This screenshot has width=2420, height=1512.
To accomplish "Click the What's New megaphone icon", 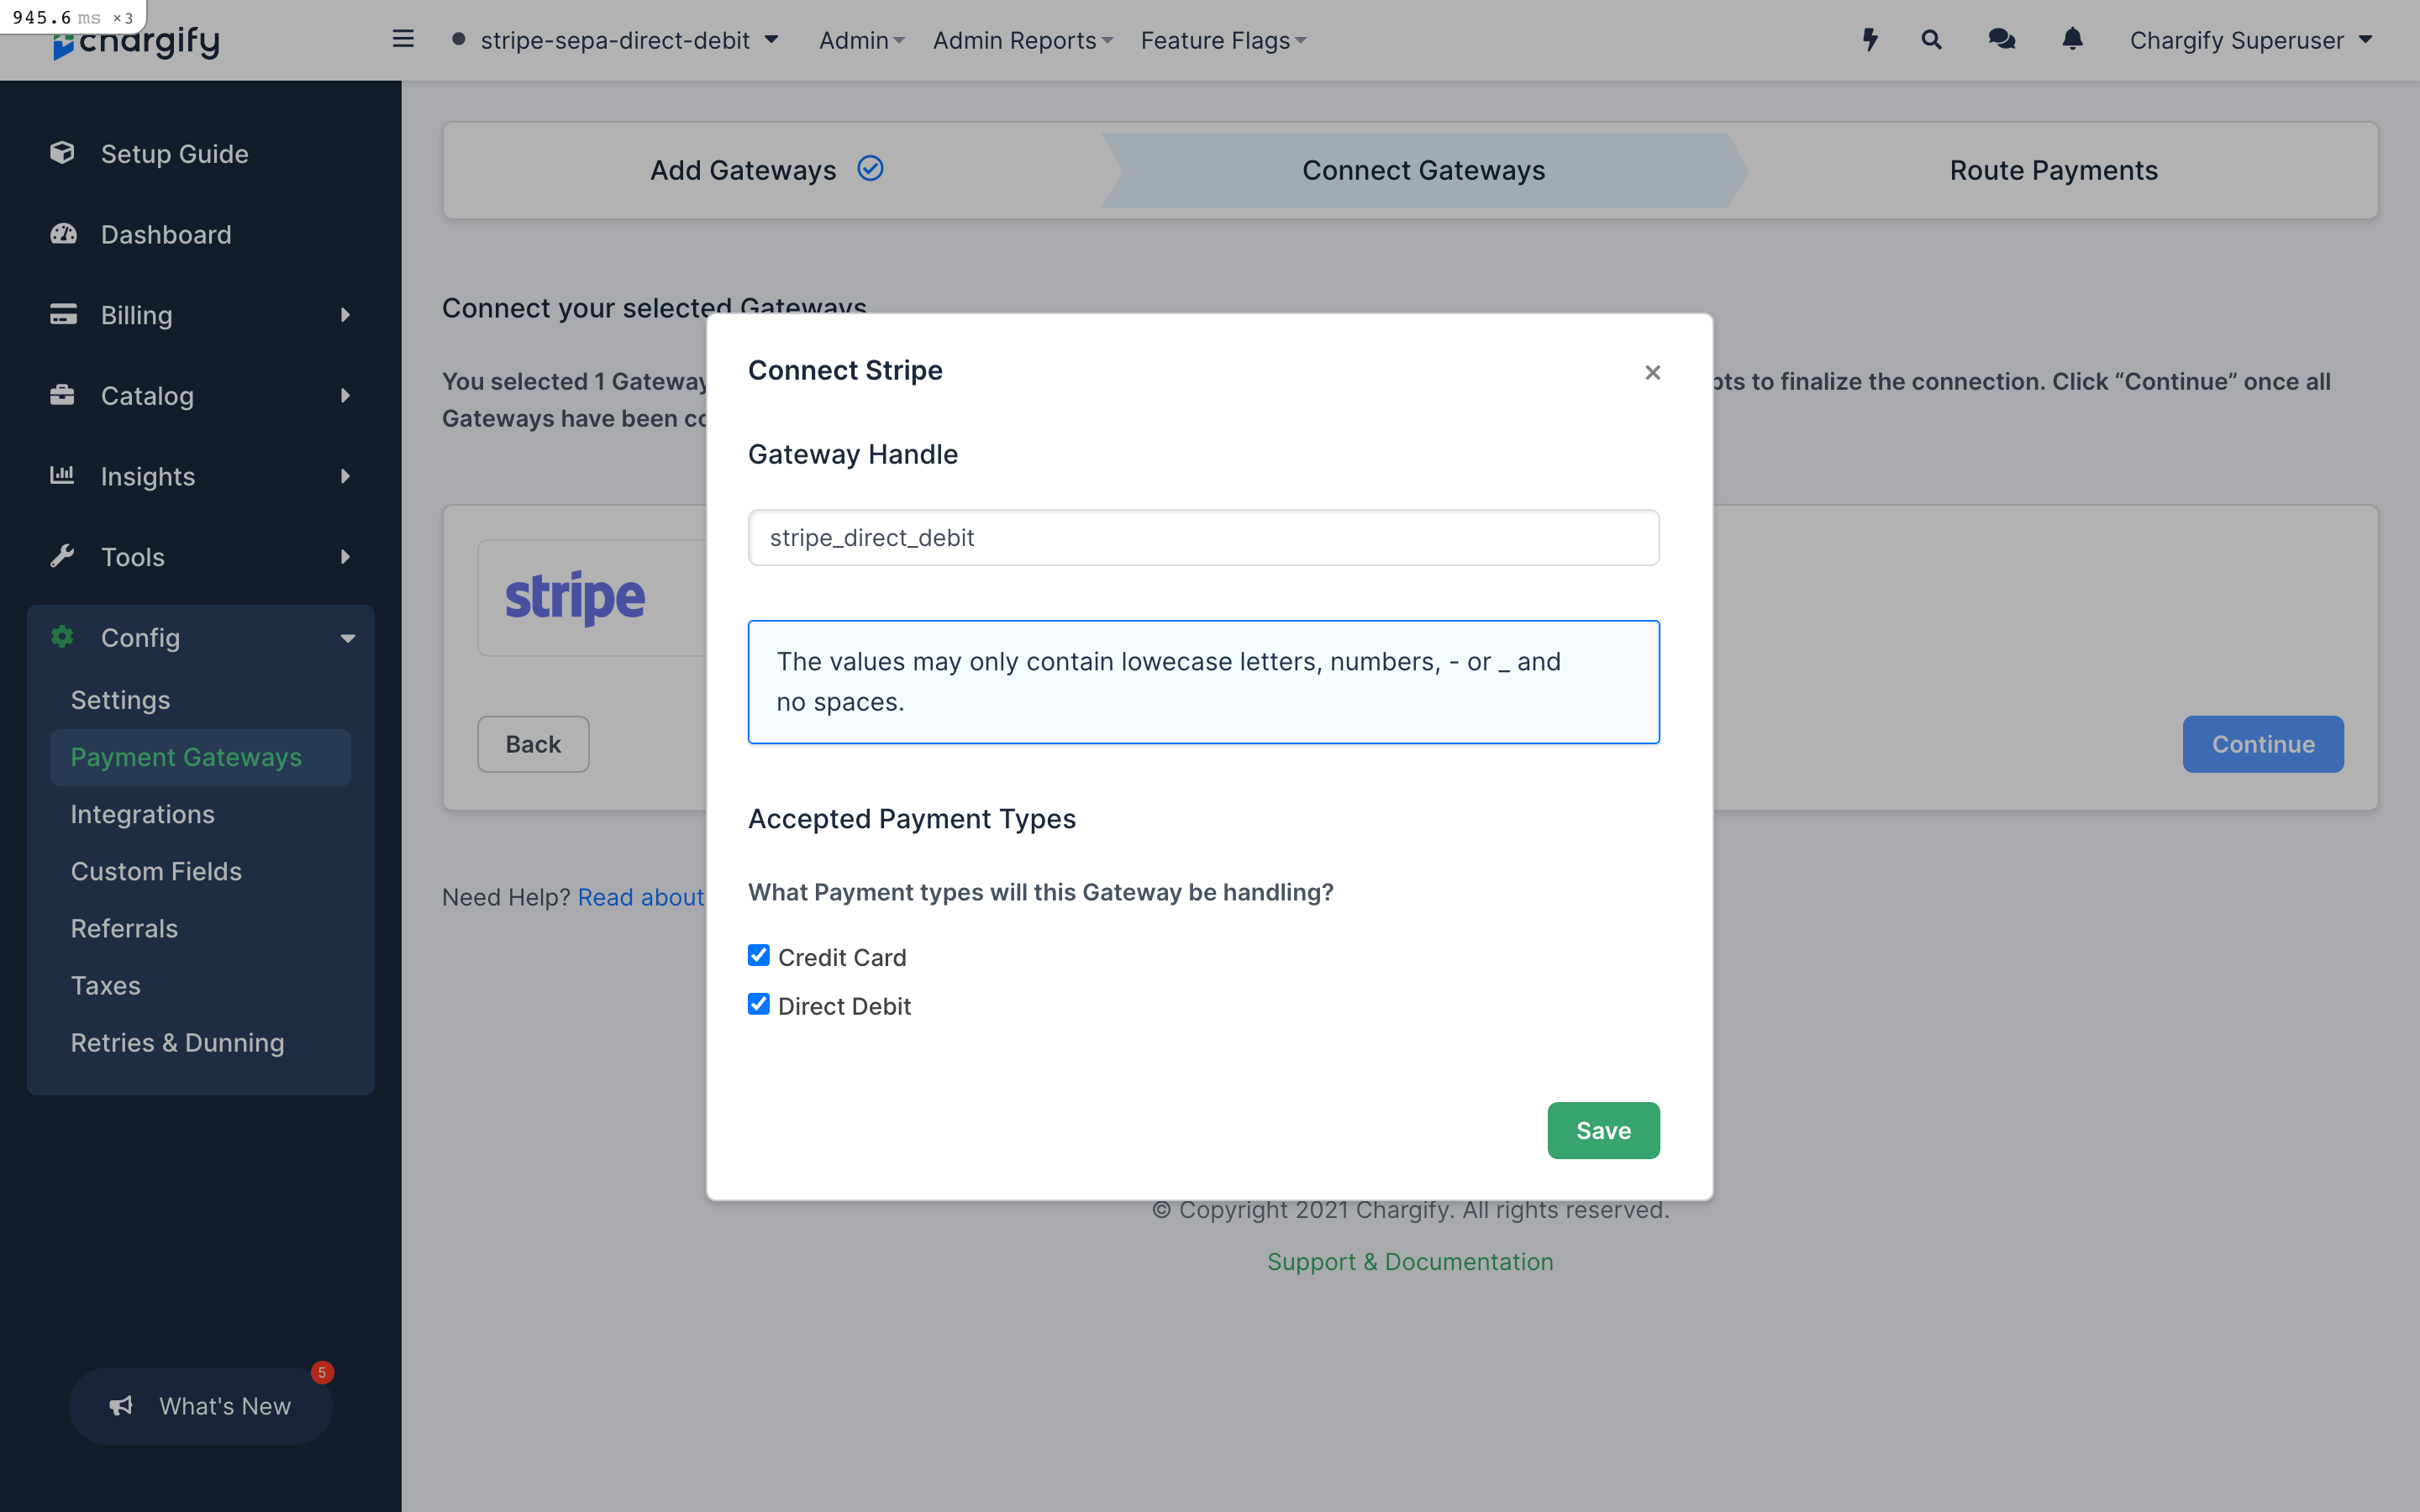I will [121, 1405].
